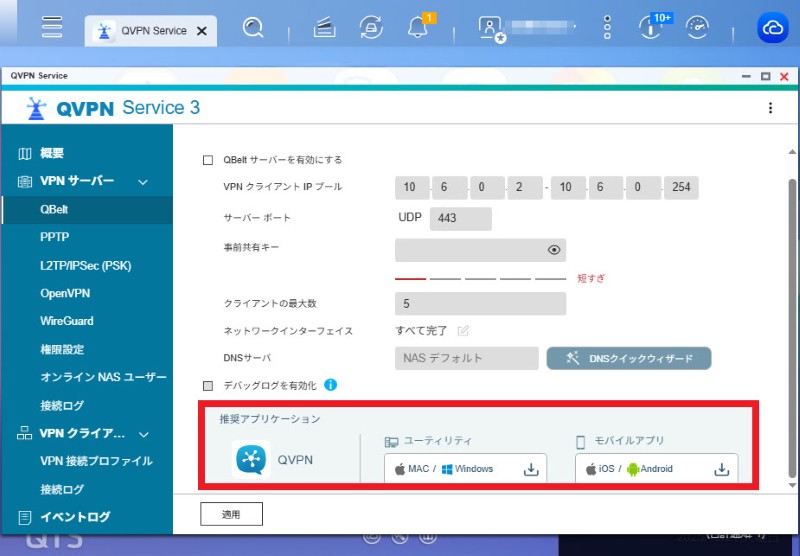Launch the DNSクイックウィザード button
The width and height of the screenshot is (800, 556).
point(628,358)
